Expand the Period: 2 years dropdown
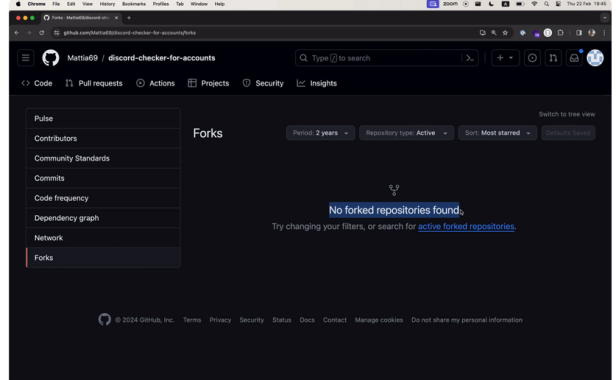 [321, 133]
